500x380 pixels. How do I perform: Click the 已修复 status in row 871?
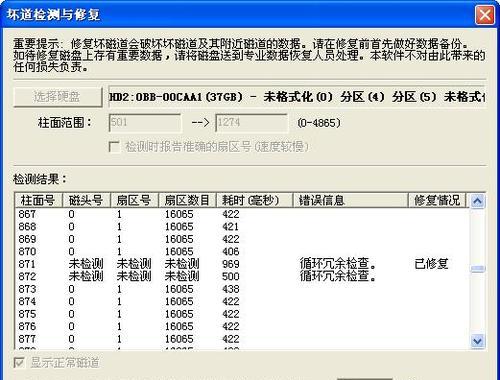[431, 264]
